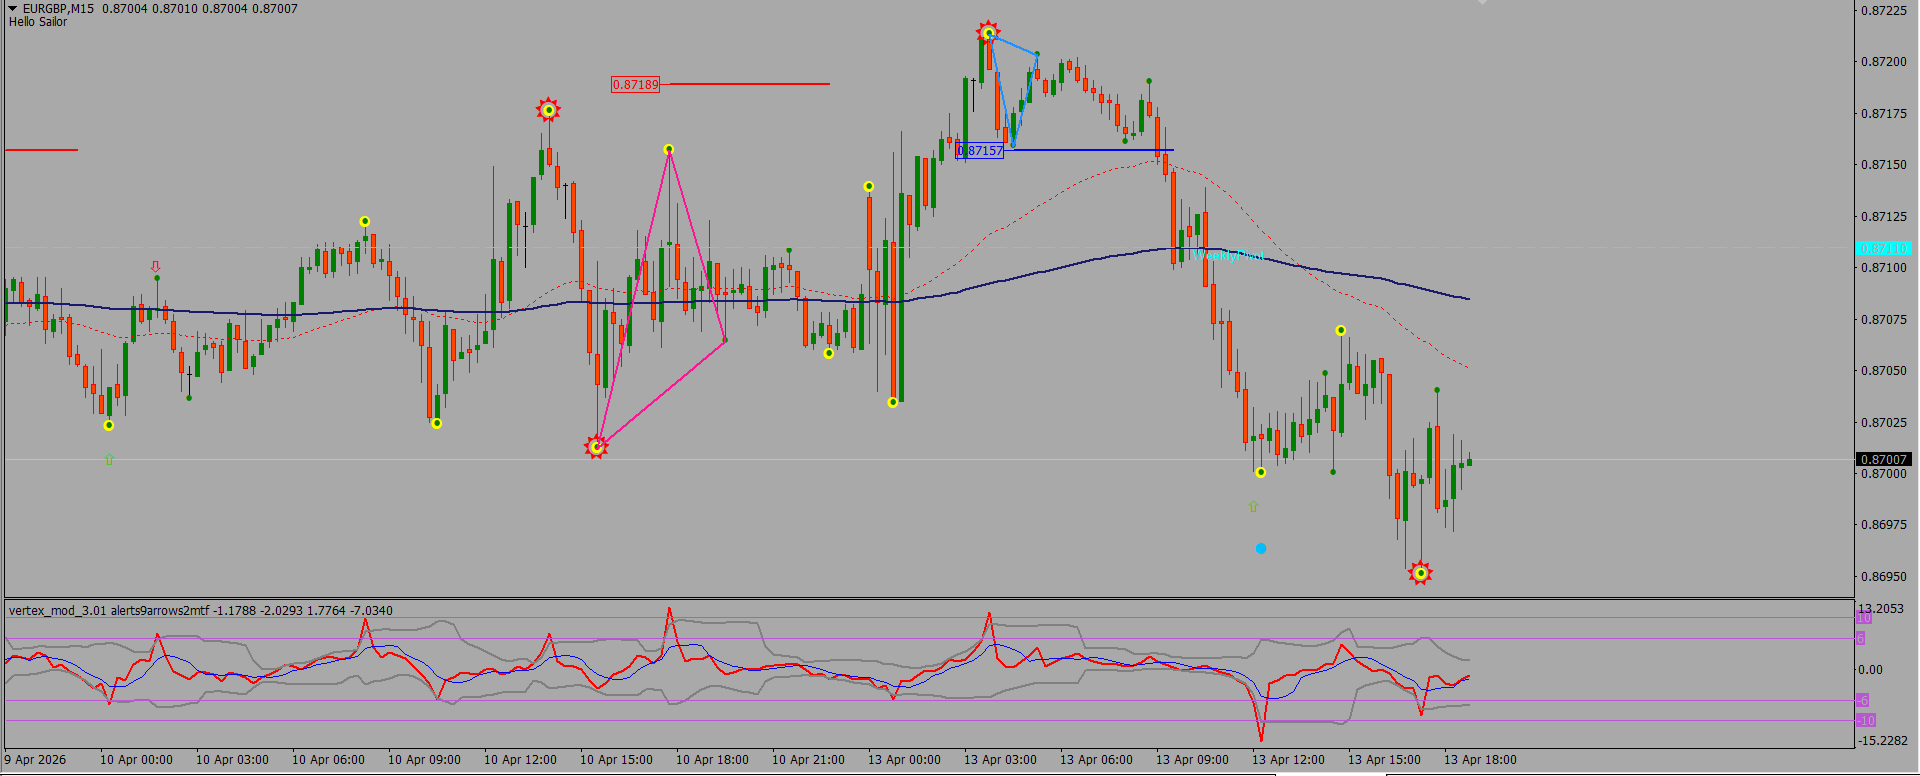Select the yellow dot at pink zigzag peak
Image resolution: width=1920 pixels, height=776 pixels.
[669, 150]
